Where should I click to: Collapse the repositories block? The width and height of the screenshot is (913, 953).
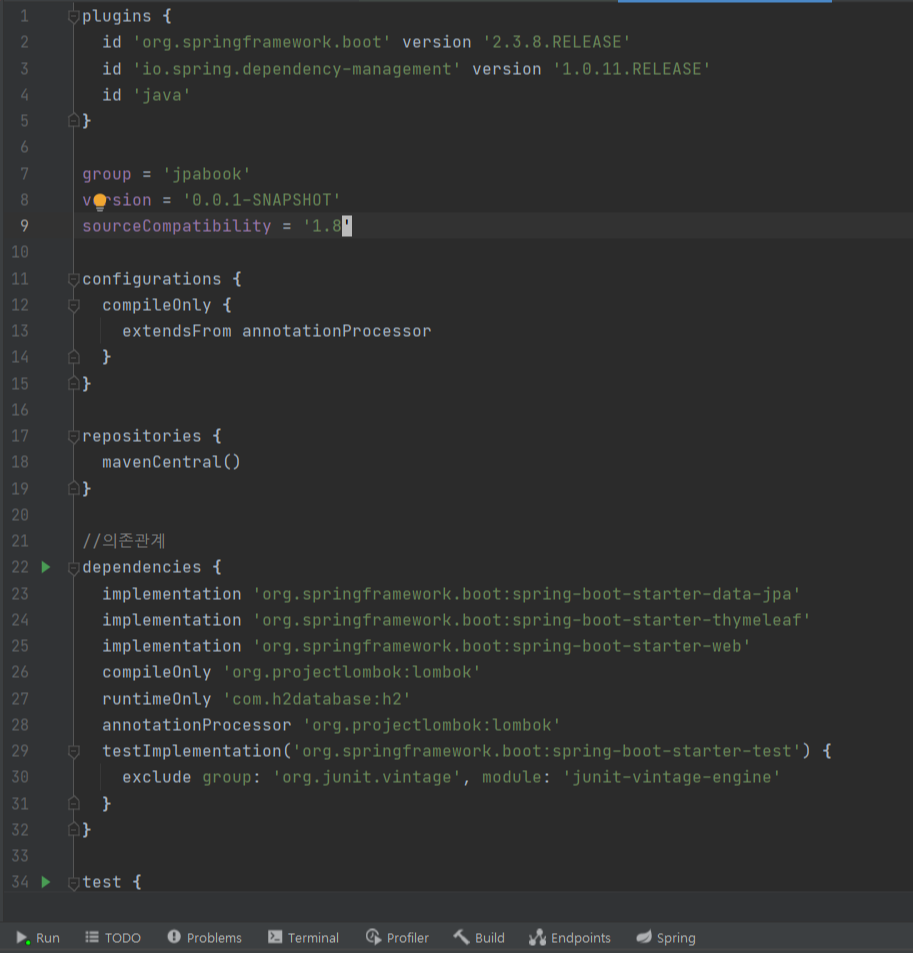pos(74,436)
